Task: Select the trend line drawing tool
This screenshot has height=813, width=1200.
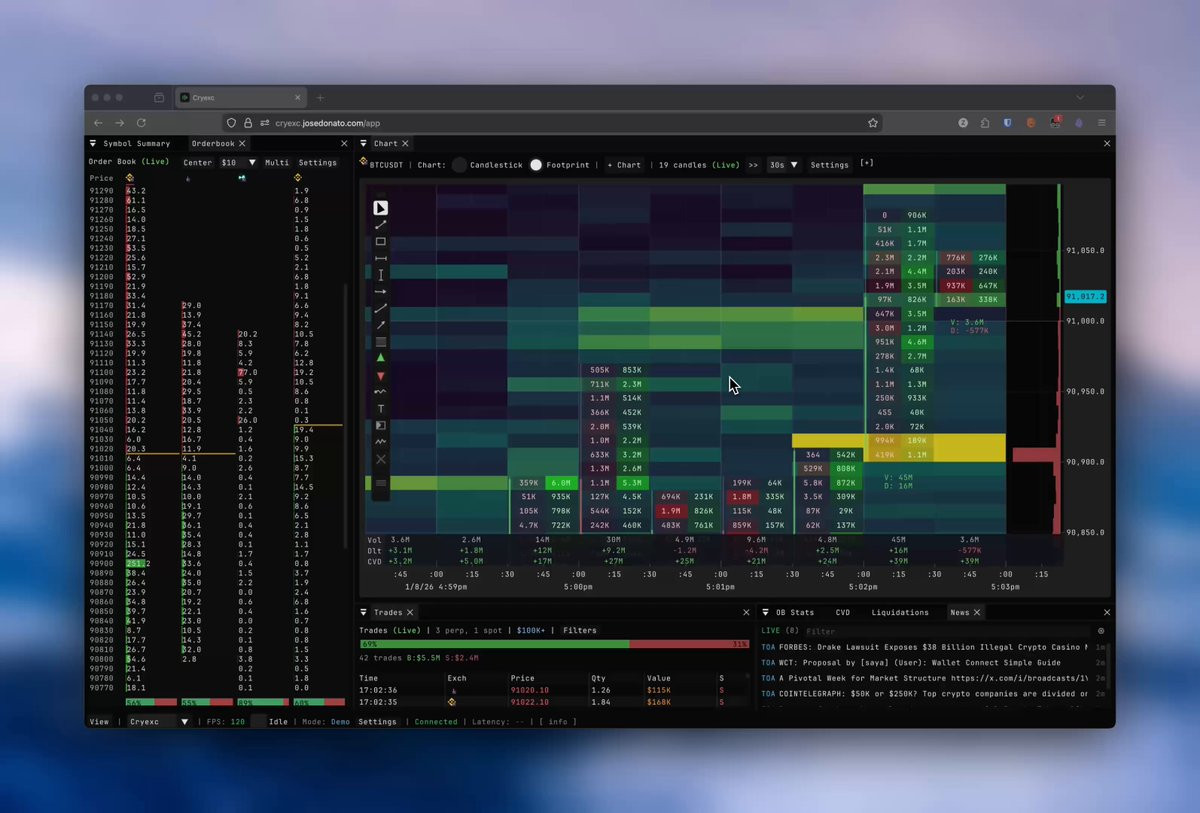Action: [x=381, y=225]
